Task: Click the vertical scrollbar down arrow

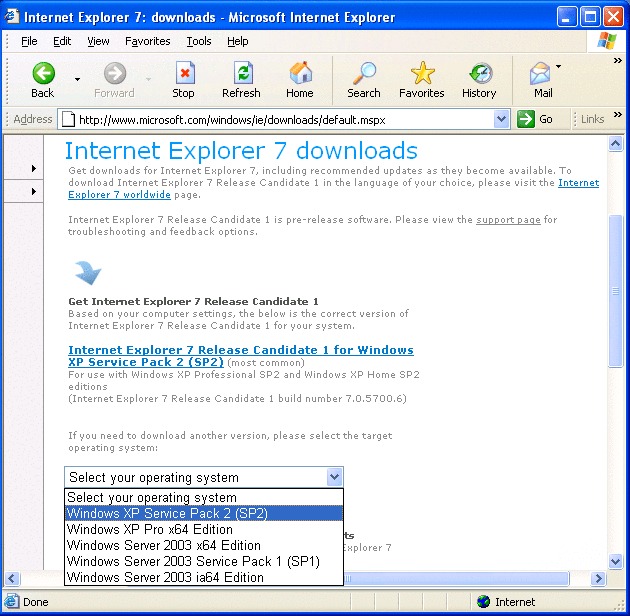Action: click(616, 561)
